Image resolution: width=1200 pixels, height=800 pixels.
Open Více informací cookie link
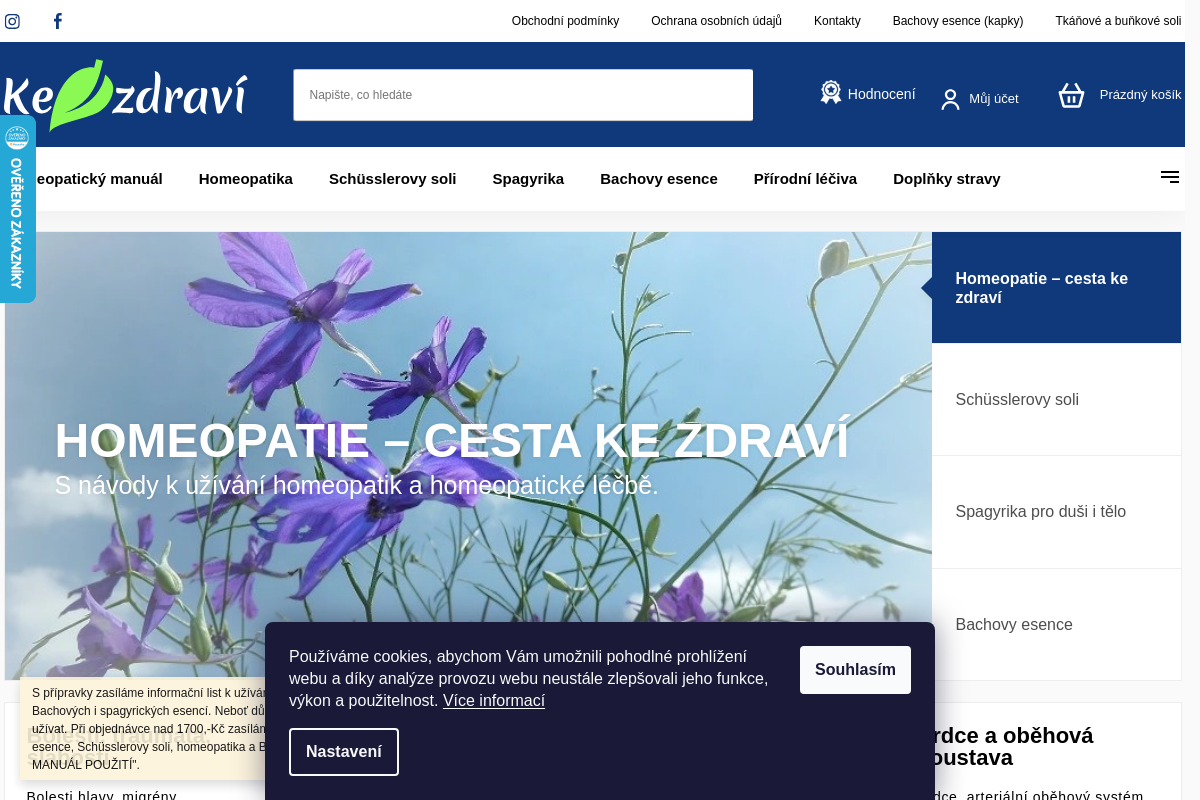494,701
